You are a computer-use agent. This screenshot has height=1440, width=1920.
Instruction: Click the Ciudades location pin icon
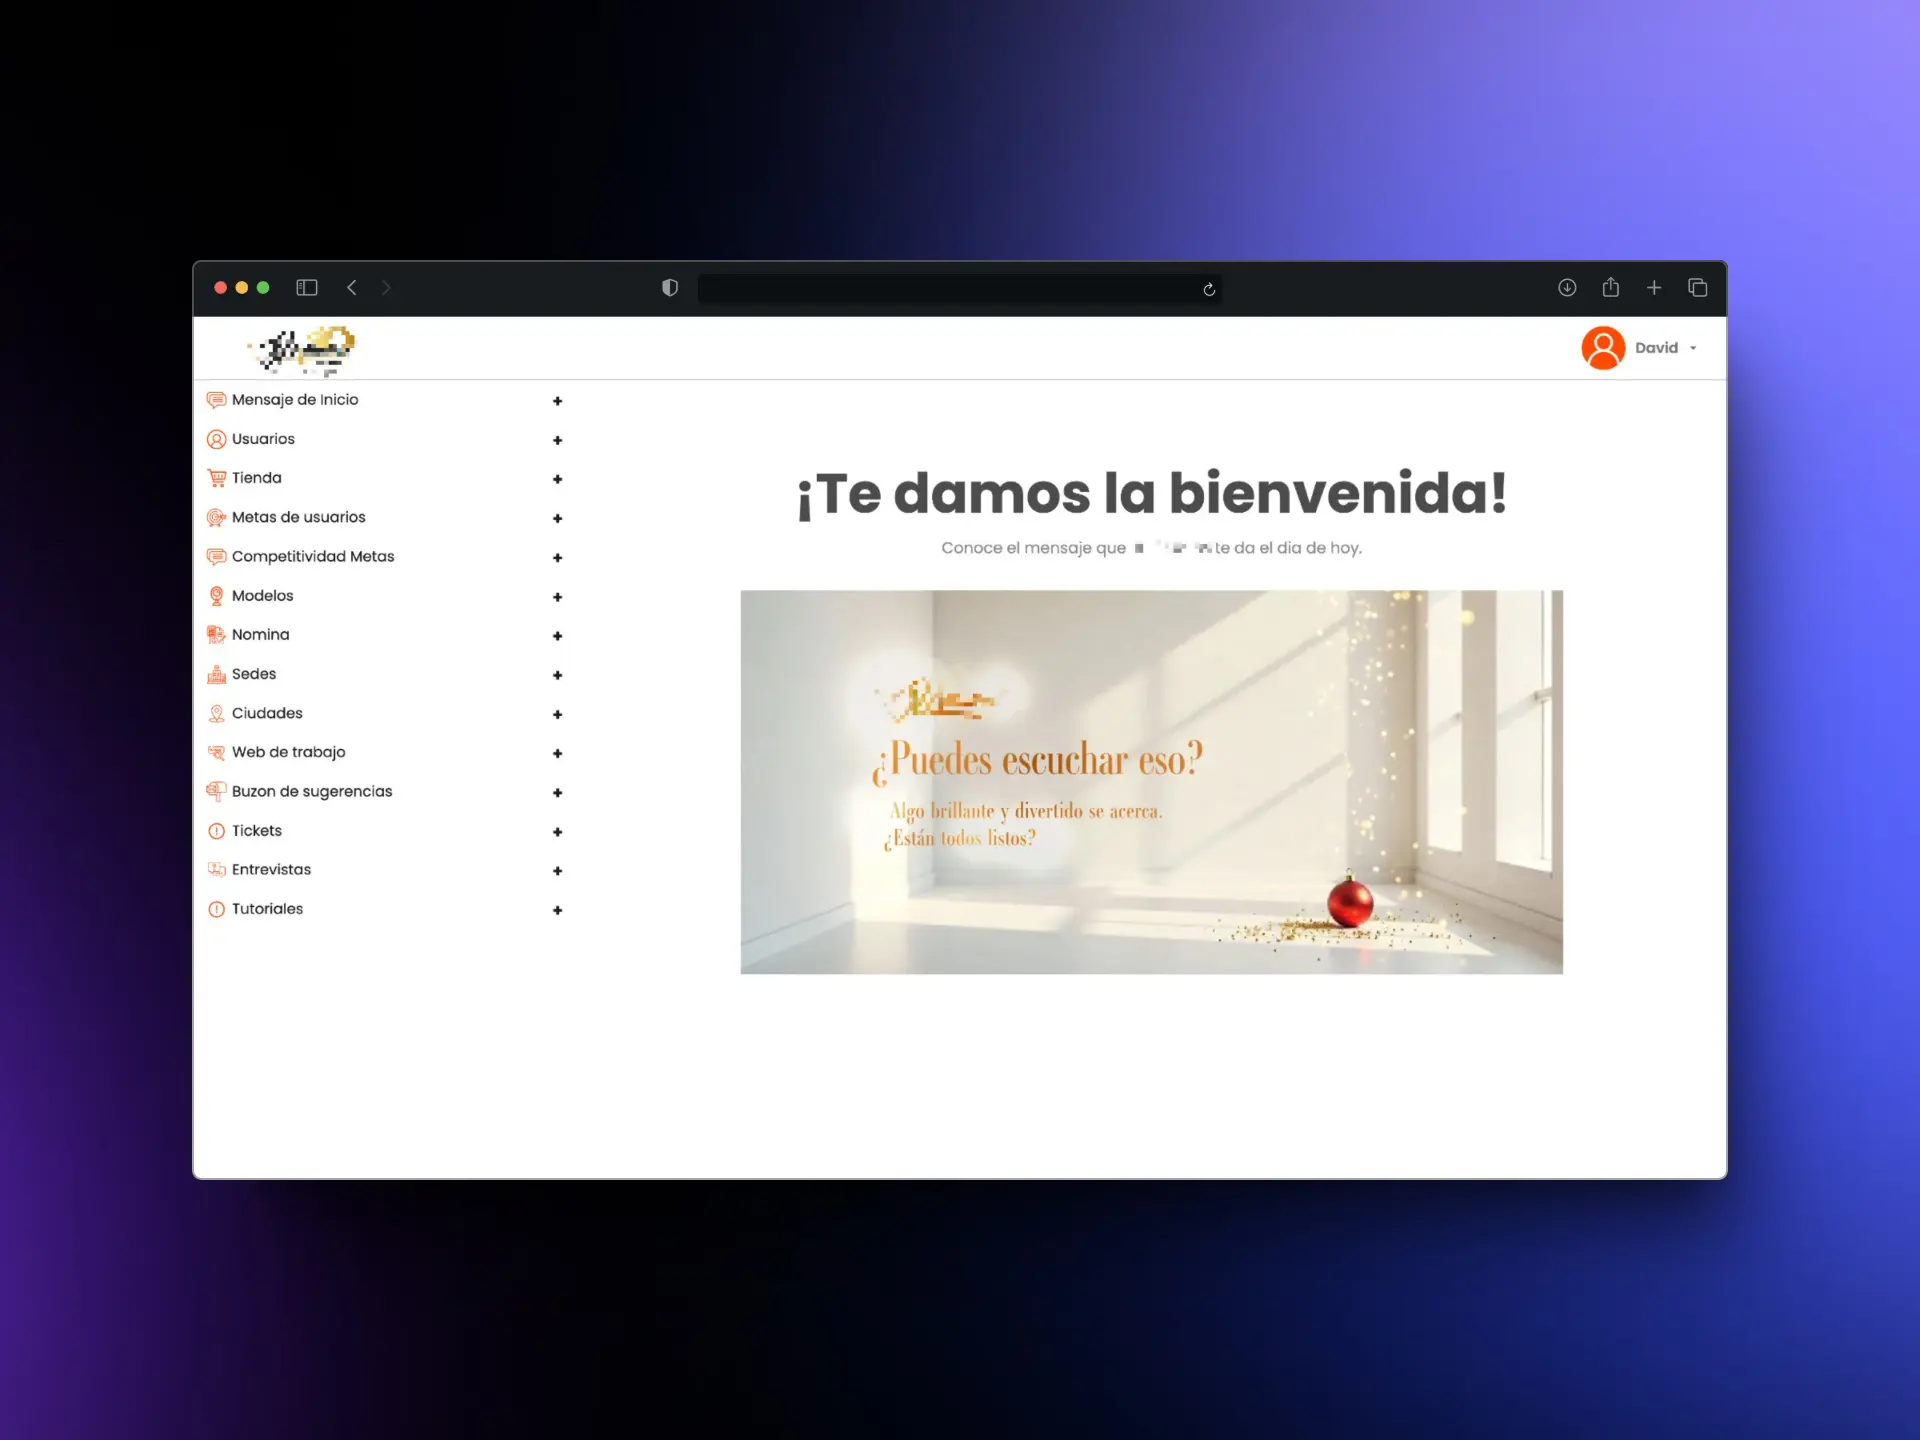click(216, 713)
